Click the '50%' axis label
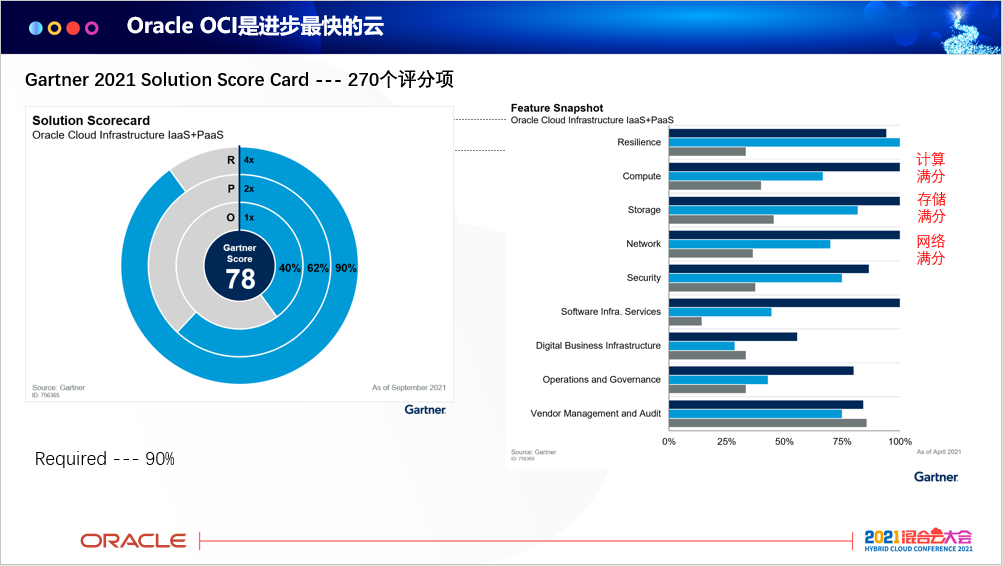1003x566 pixels. pos(784,441)
